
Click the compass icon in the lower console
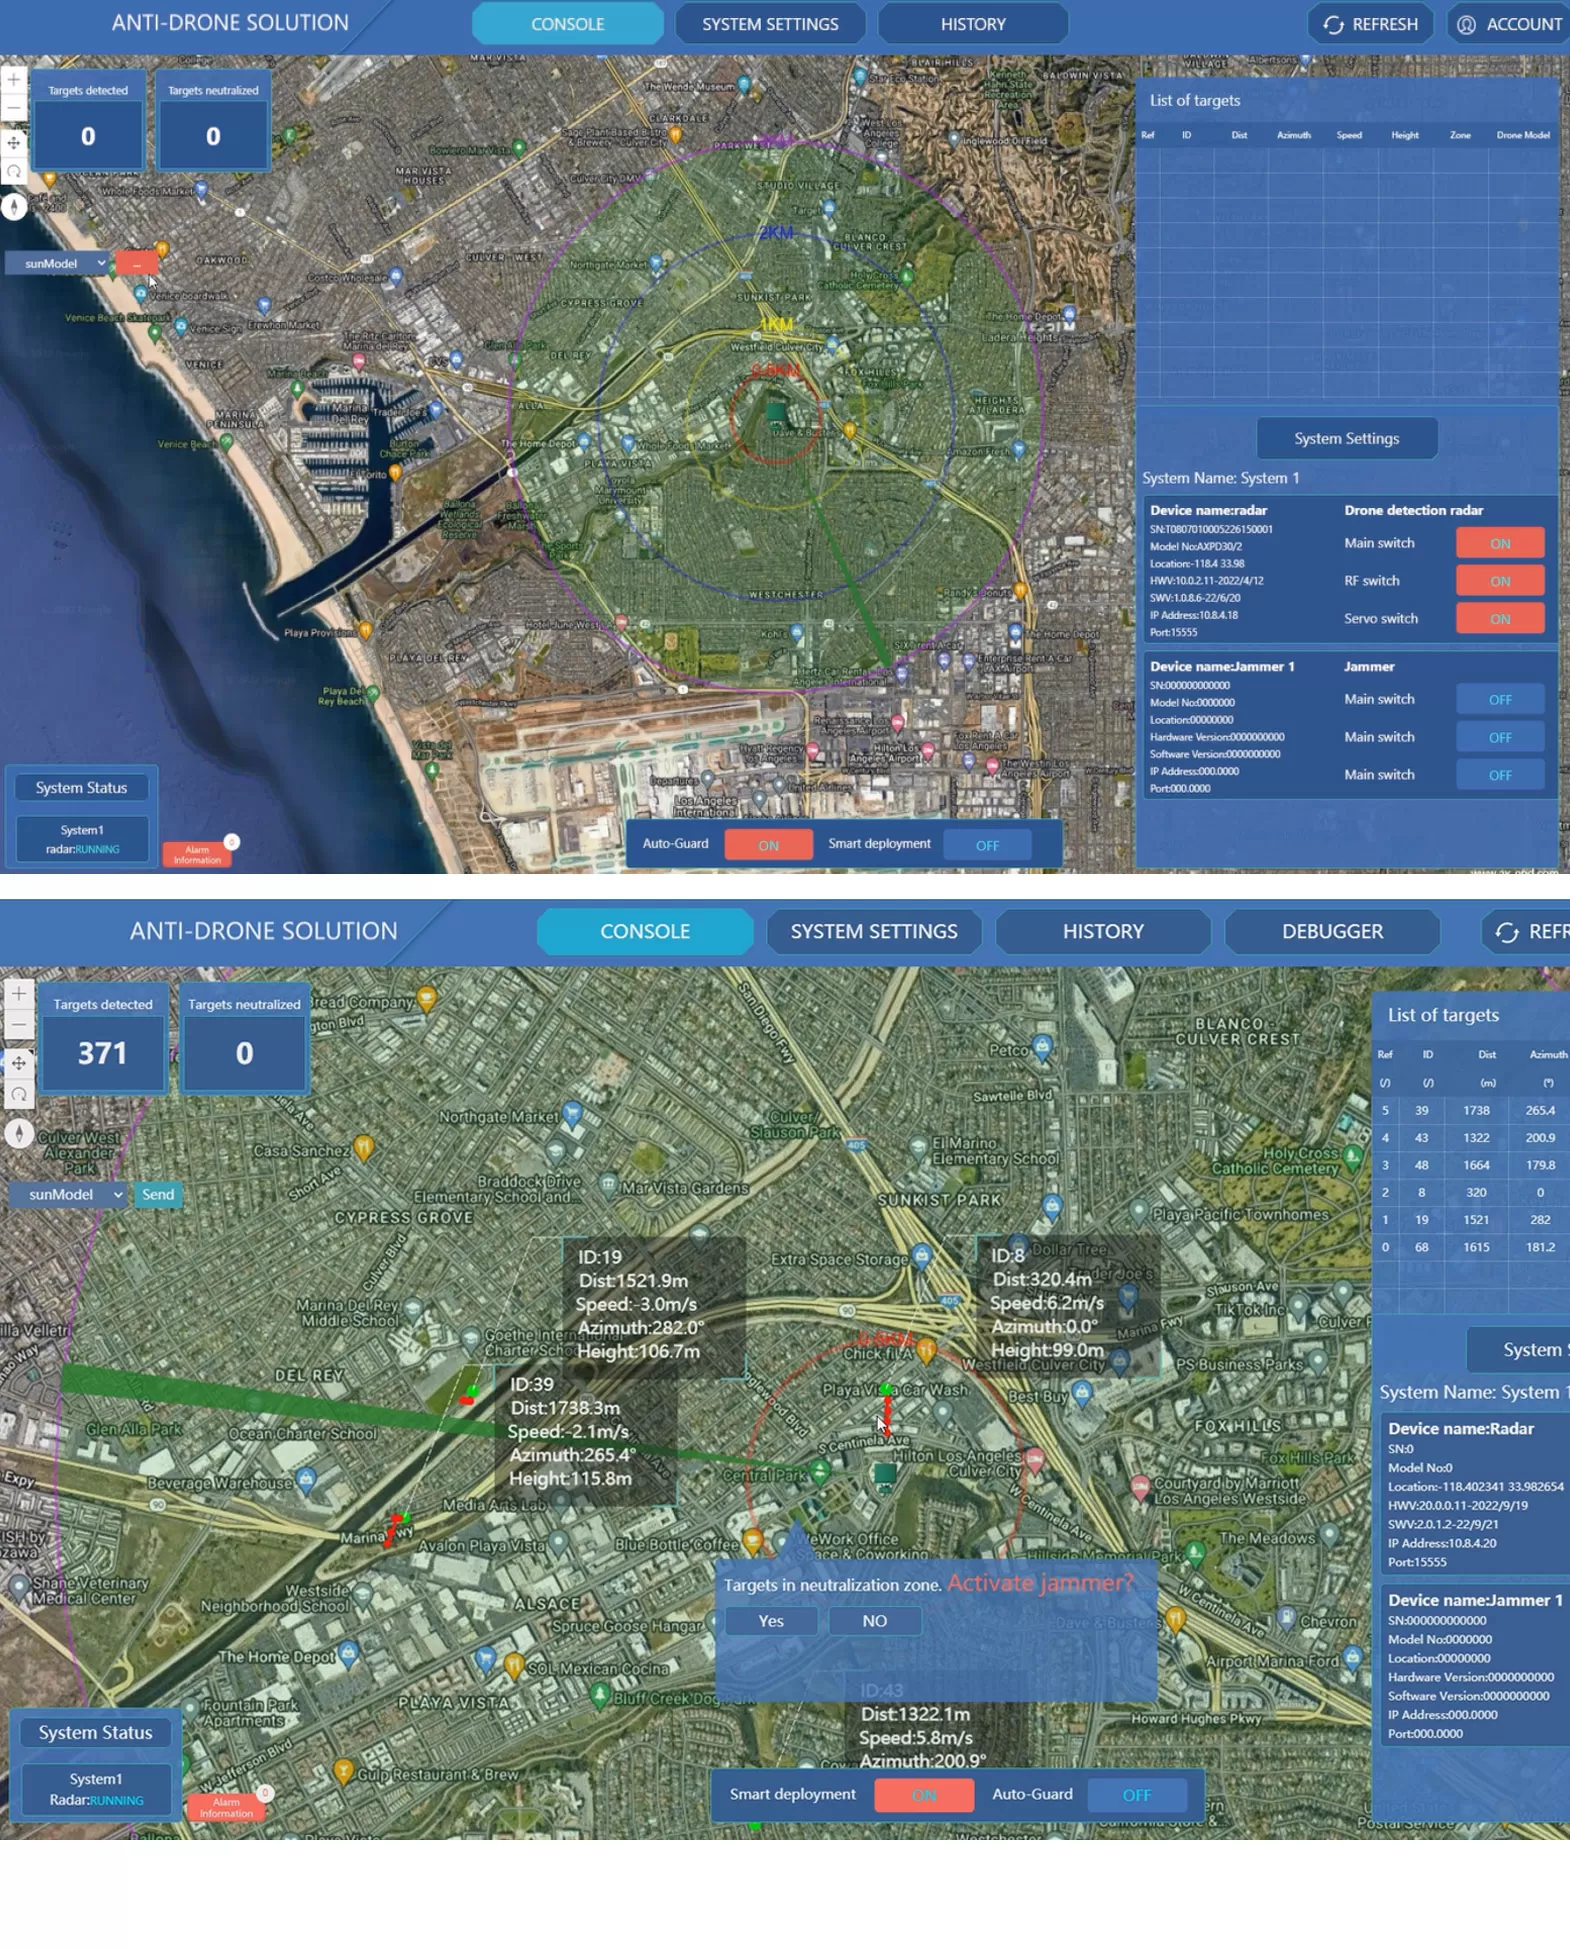coord(18,1133)
